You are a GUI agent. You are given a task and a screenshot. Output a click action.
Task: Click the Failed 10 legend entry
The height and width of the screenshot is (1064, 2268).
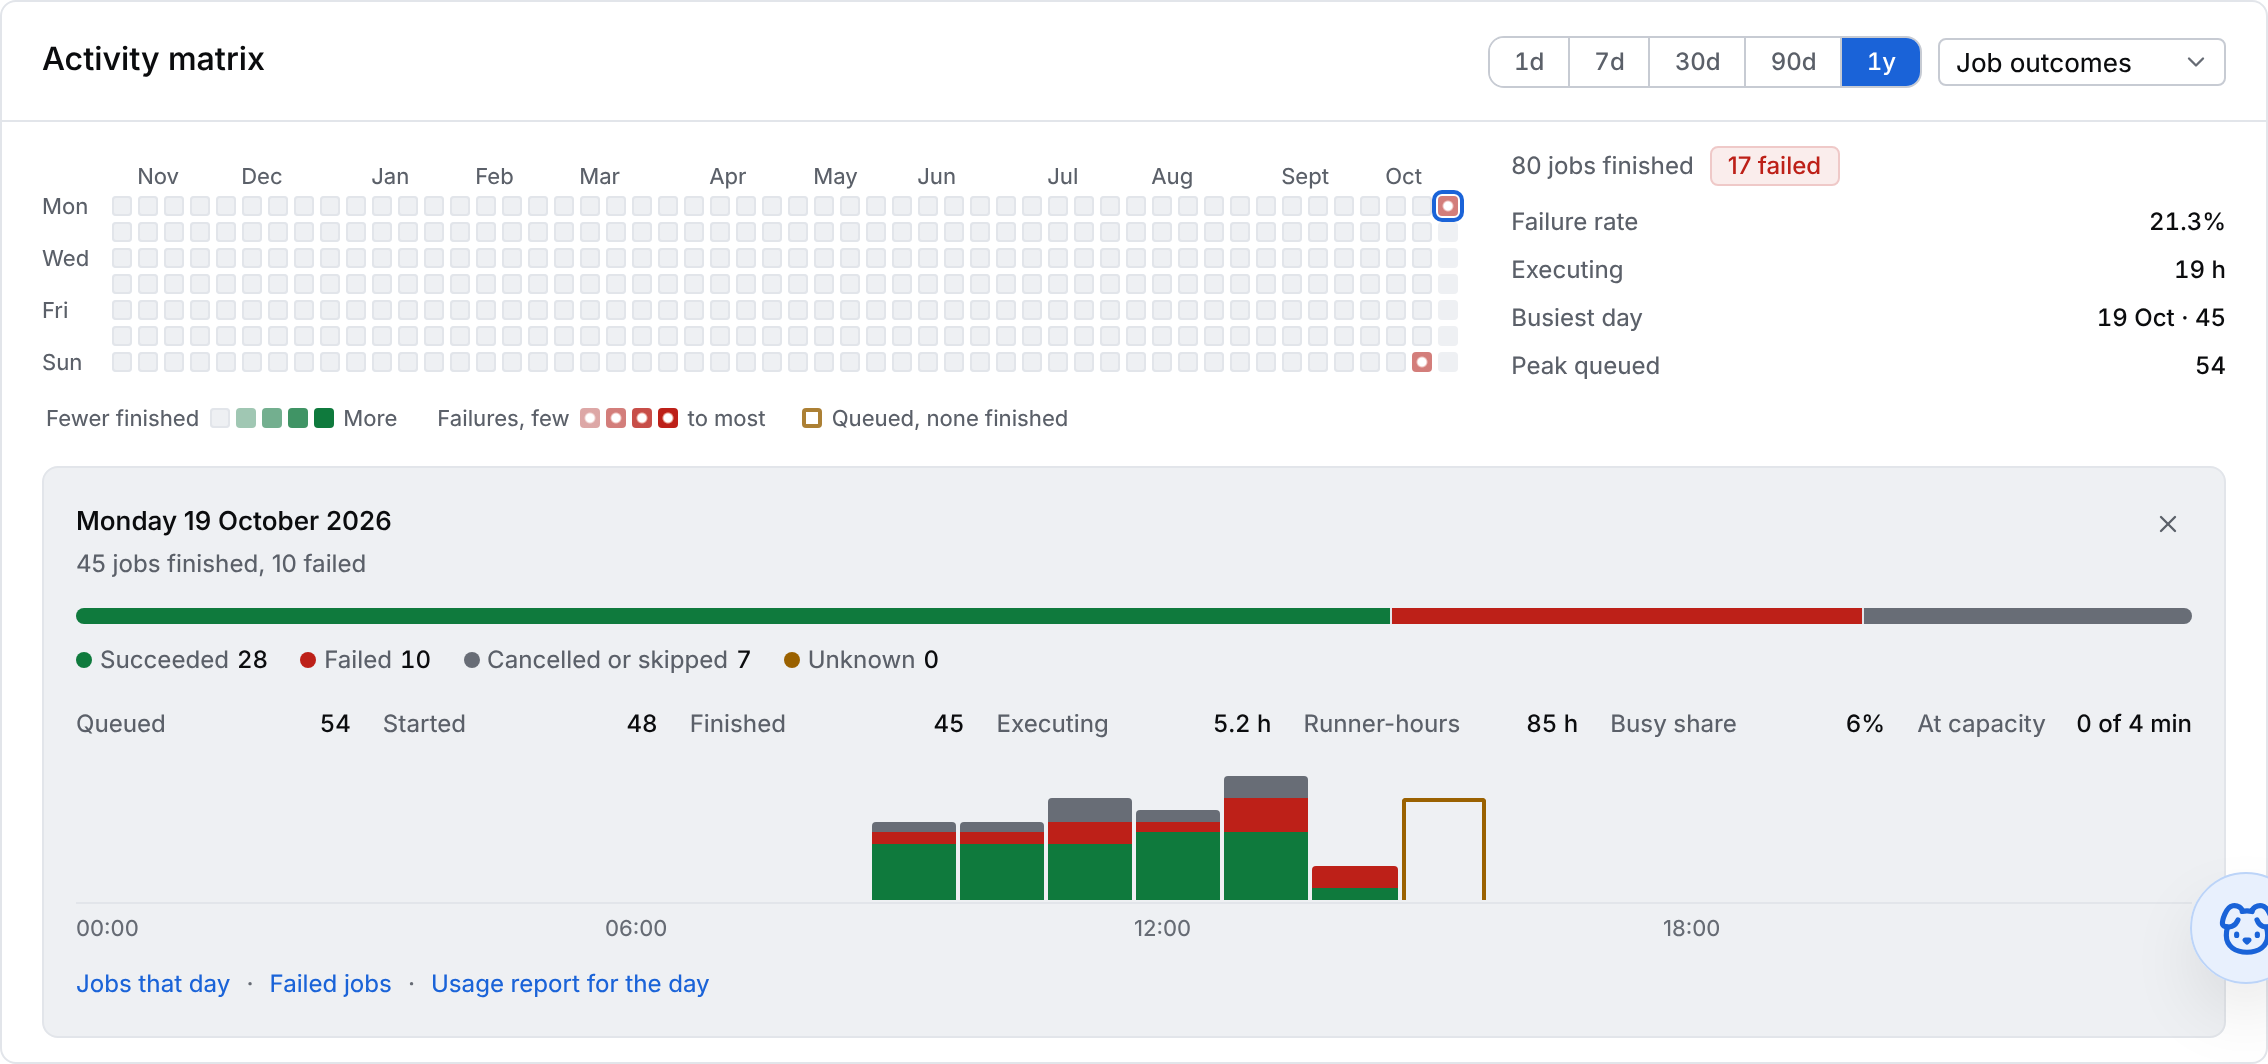coord(366,660)
